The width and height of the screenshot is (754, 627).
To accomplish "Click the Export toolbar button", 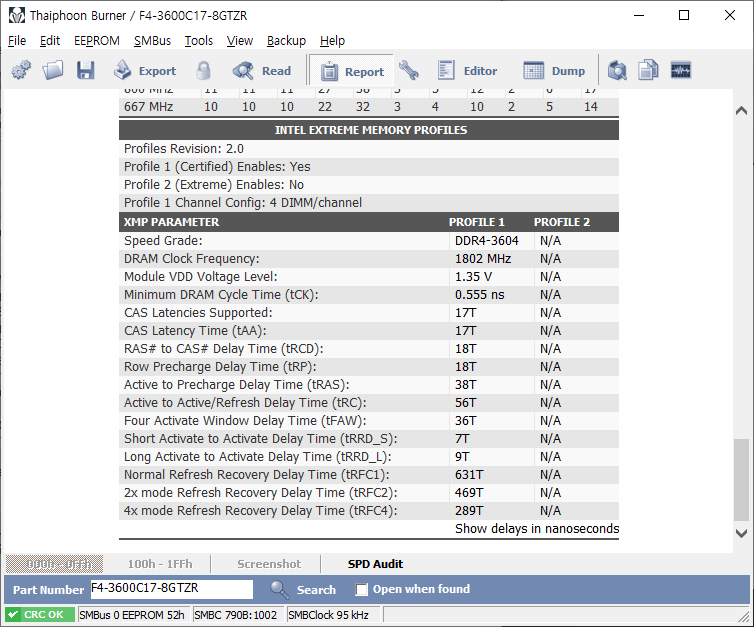I will pos(145,71).
